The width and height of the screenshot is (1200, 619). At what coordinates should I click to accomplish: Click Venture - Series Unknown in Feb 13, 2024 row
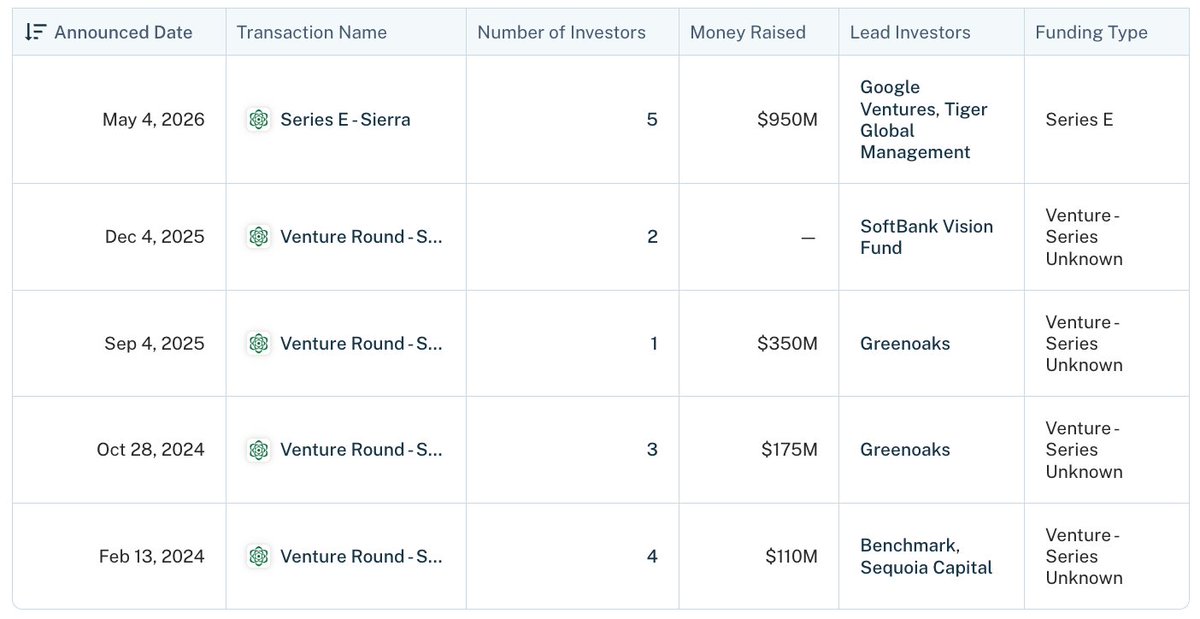point(1084,557)
